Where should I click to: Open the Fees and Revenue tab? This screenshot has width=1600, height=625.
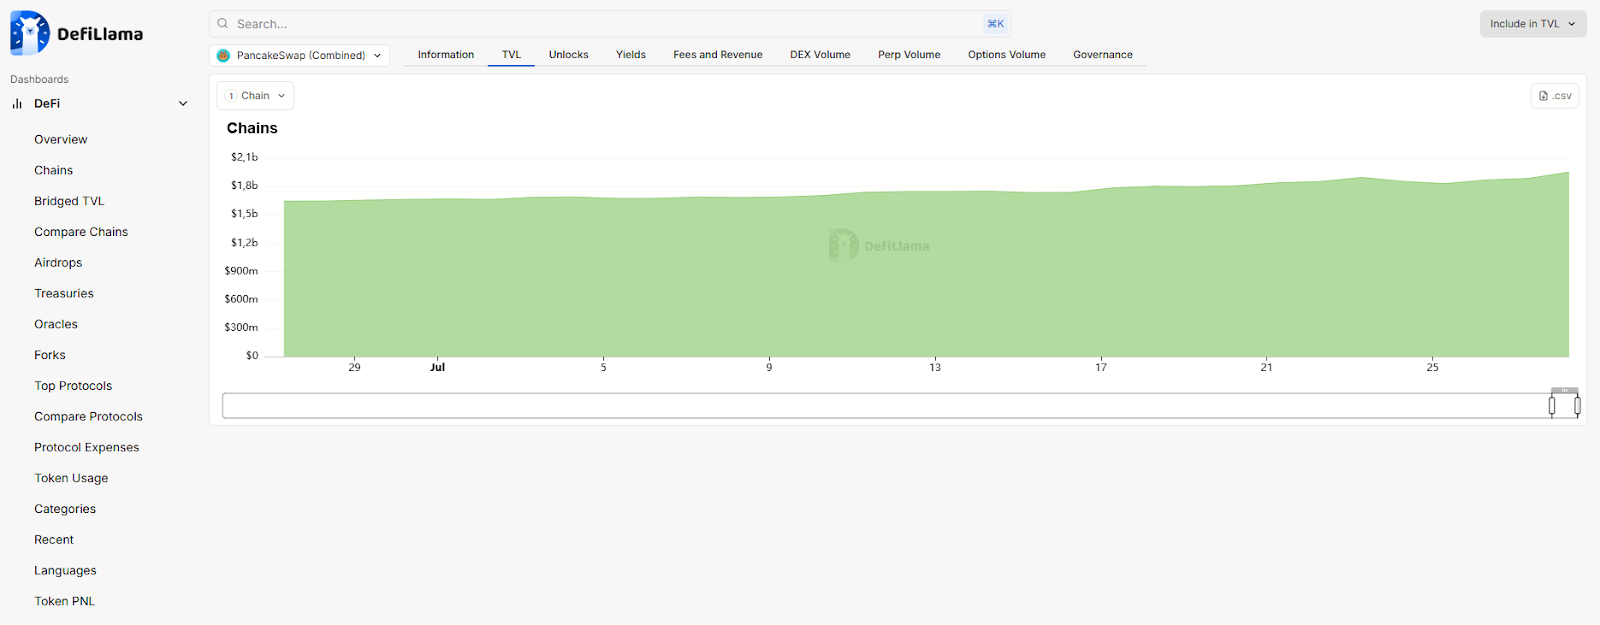[718, 55]
